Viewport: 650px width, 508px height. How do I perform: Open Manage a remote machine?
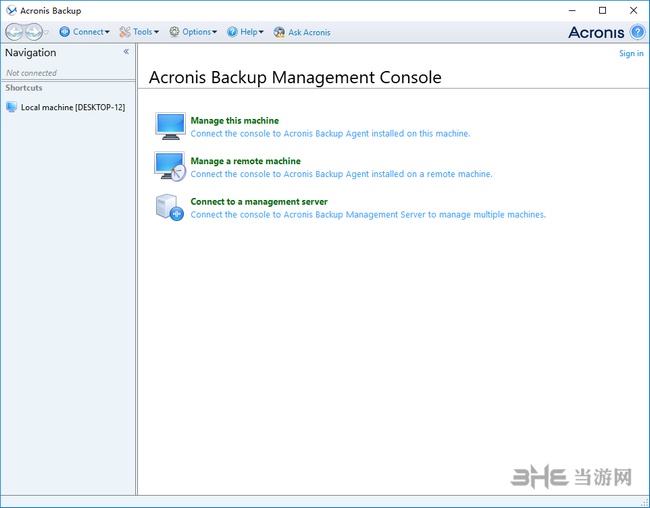pyautogui.click(x=246, y=161)
